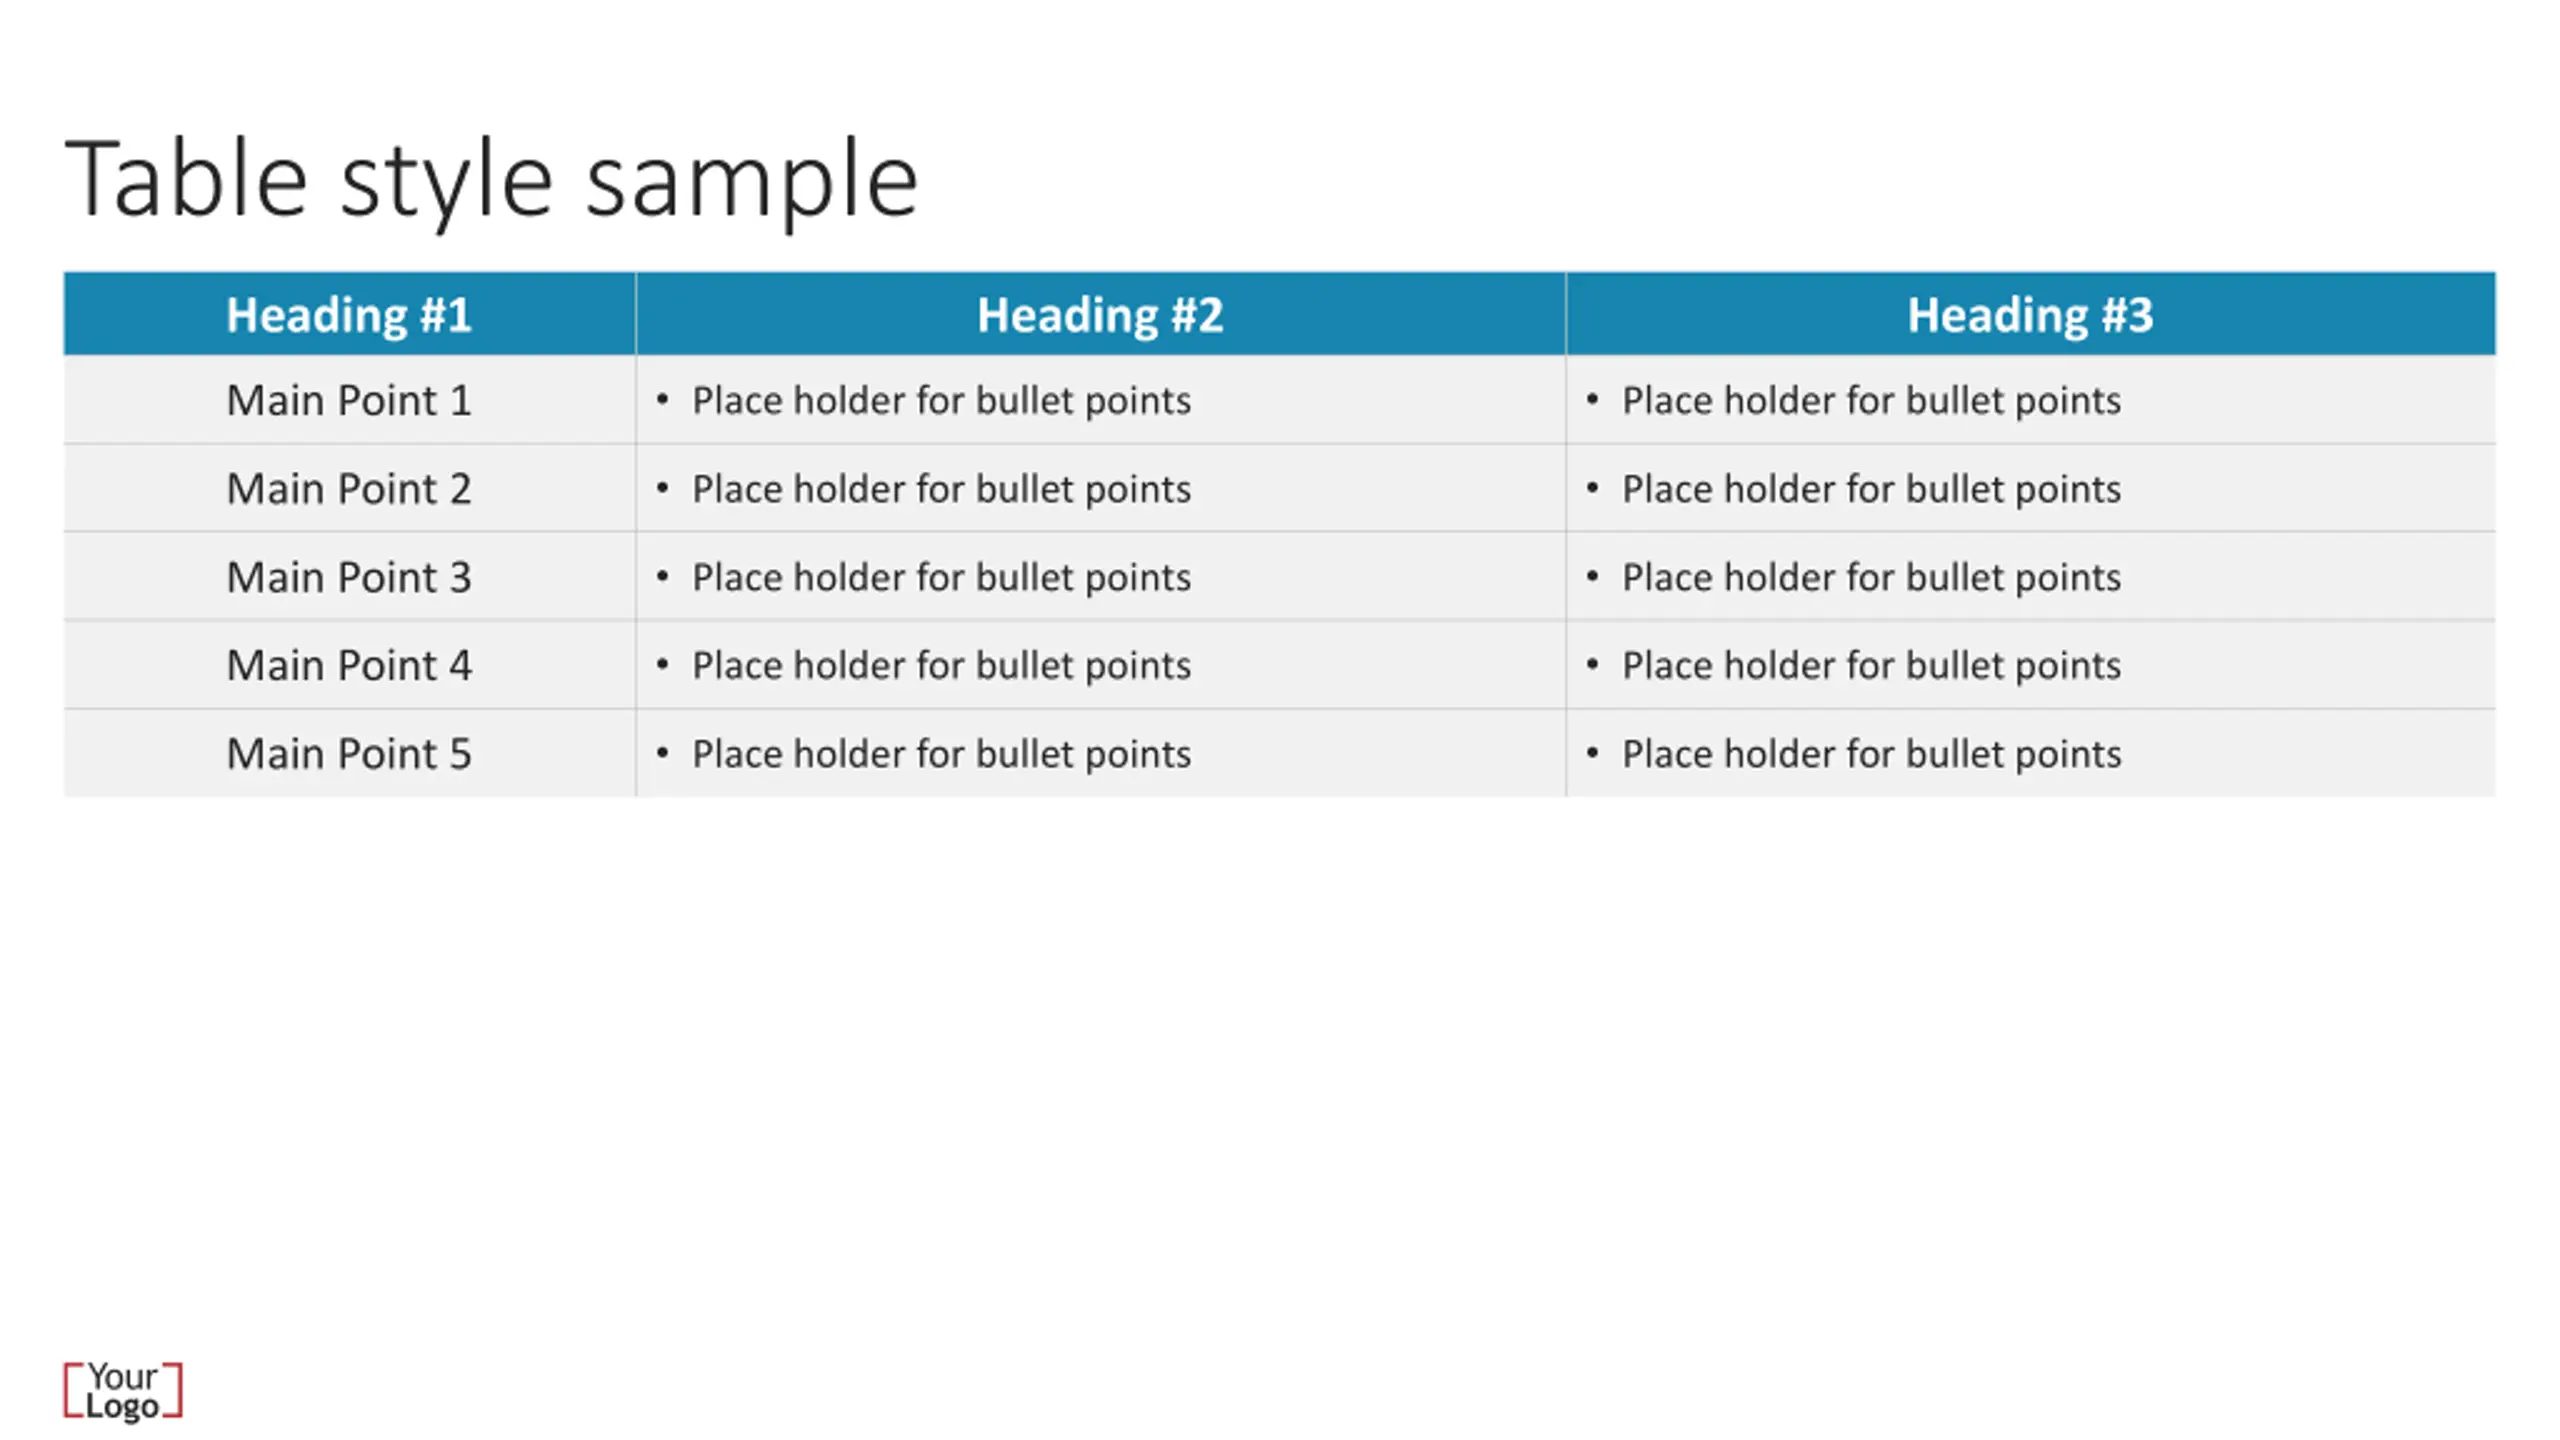Select the Main Point 3 cell

coord(349,577)
